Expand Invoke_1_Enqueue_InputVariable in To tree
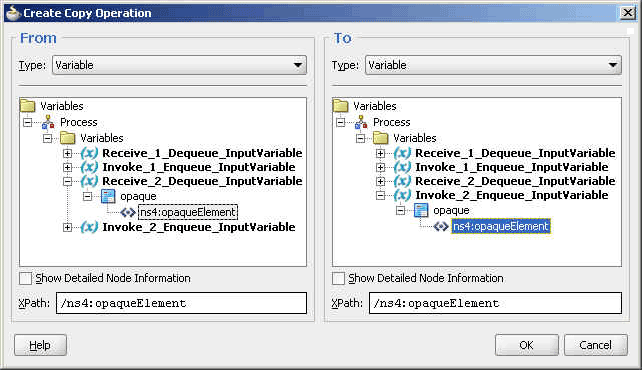This screenshot has width=642, height=370. coord(380,167)
